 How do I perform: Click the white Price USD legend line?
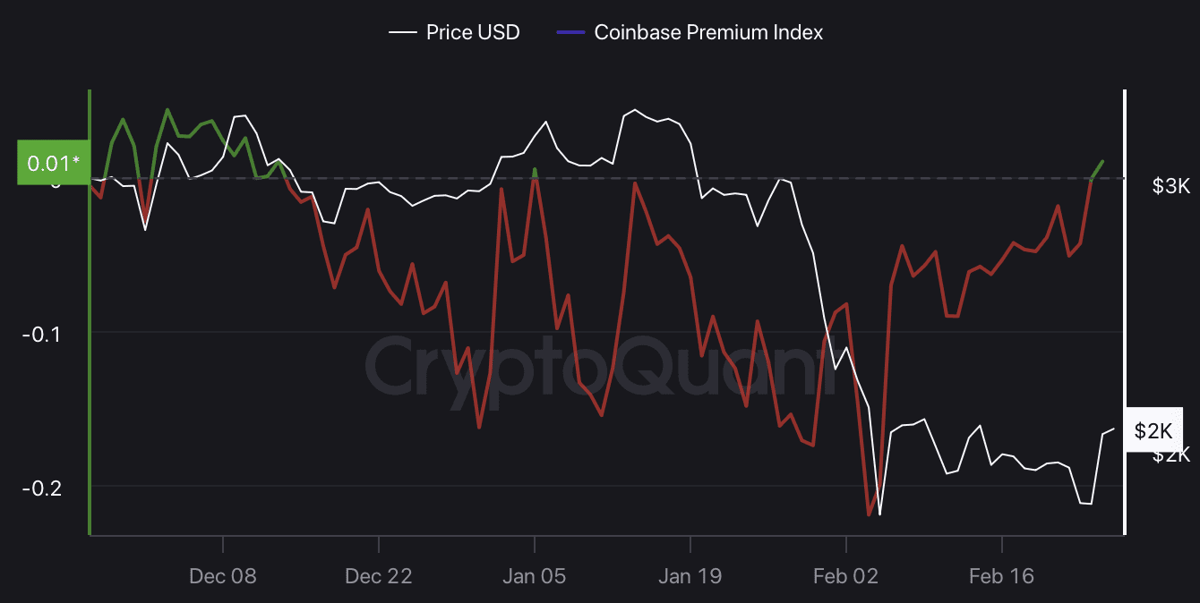point(403,33)
